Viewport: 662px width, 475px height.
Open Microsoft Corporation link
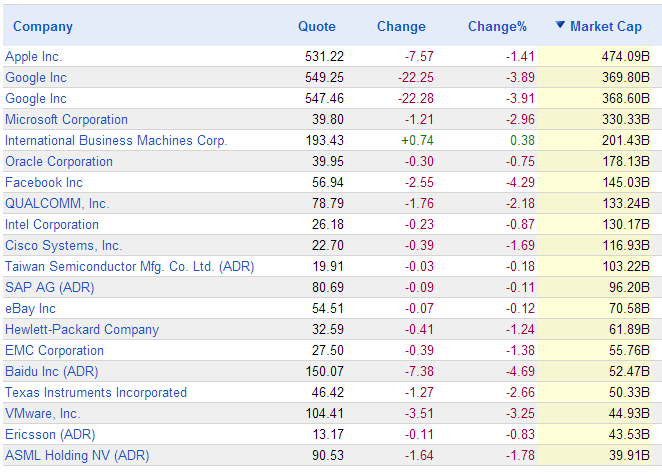[x=66, y=119]
